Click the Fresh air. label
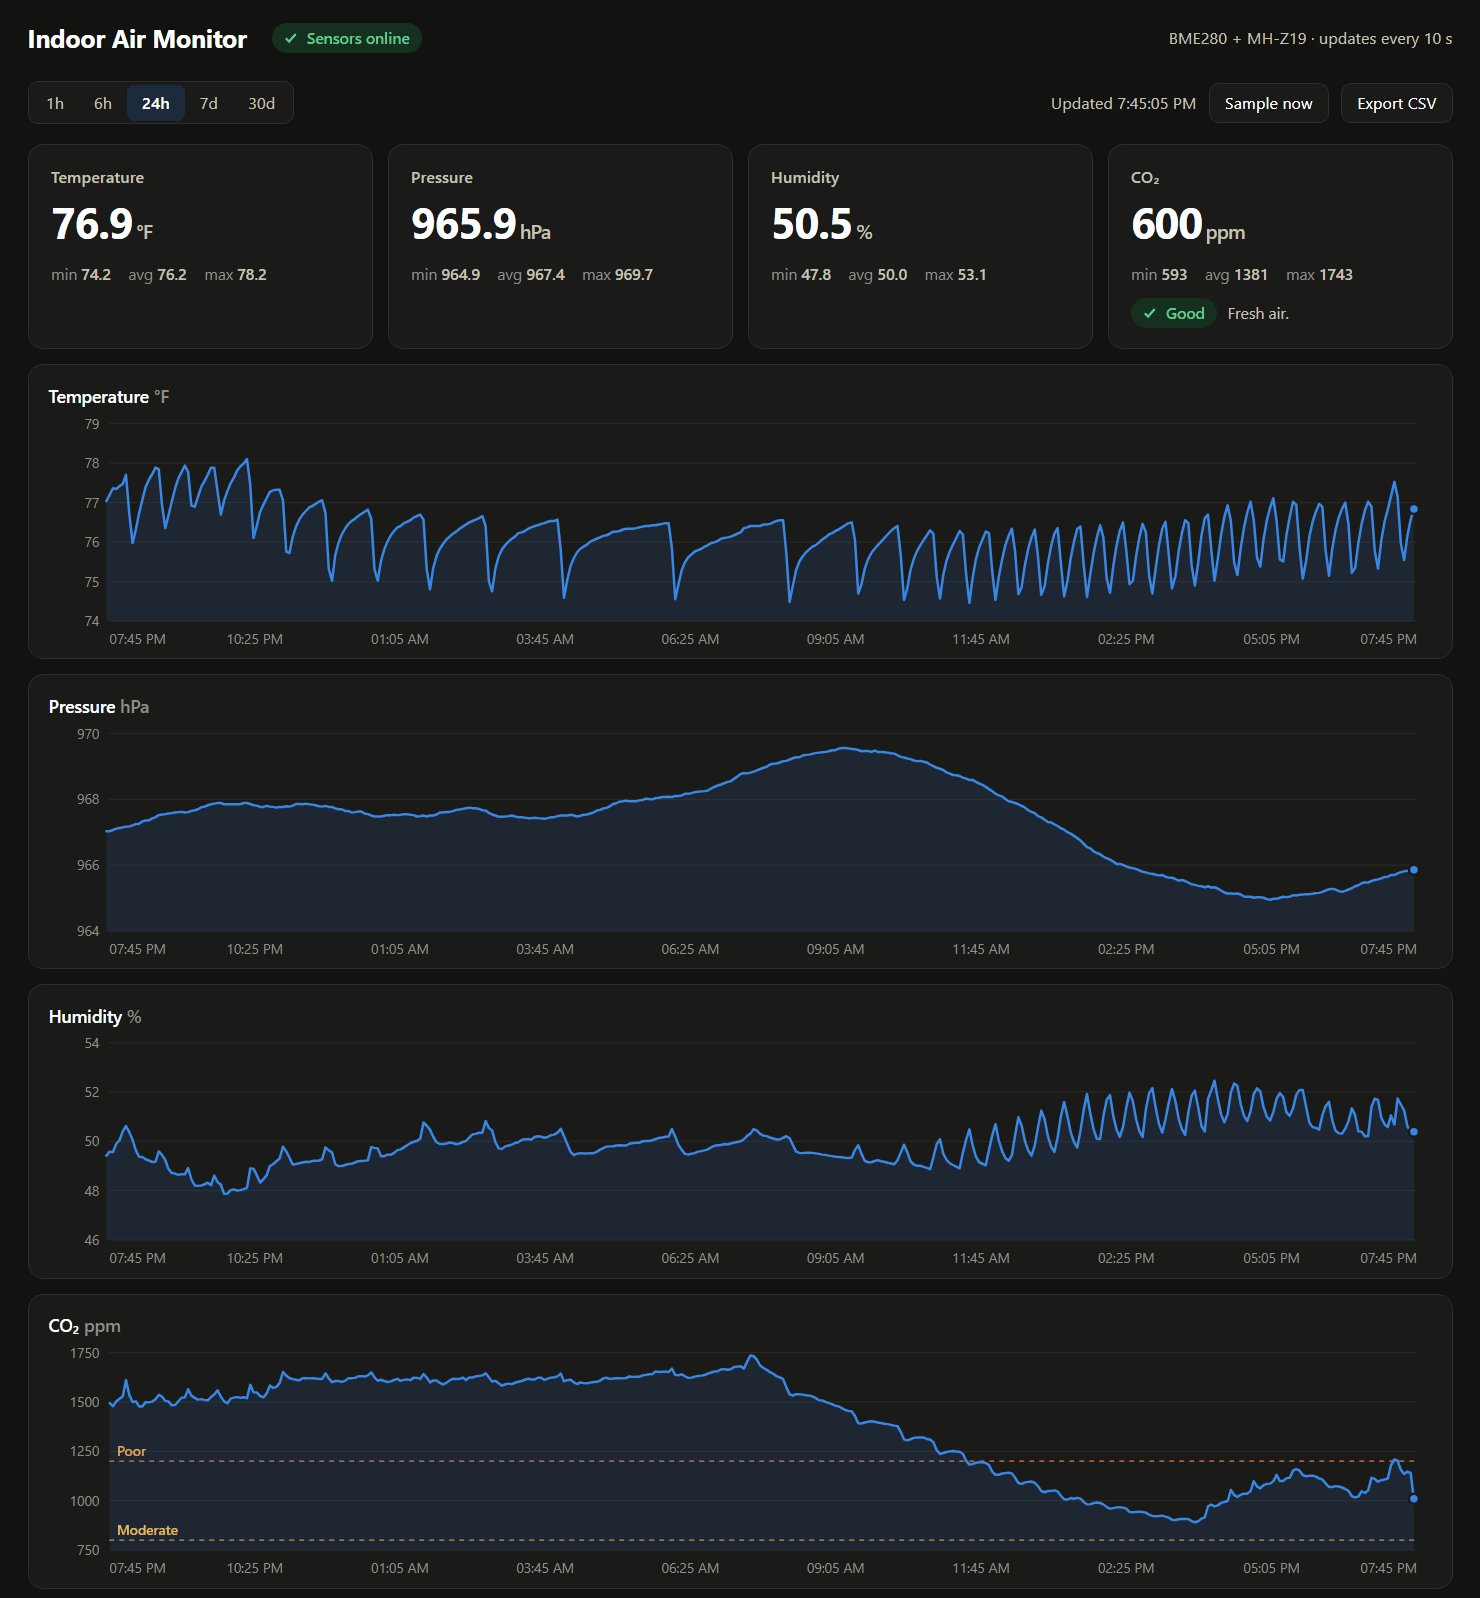 (x=1258, y=314)
